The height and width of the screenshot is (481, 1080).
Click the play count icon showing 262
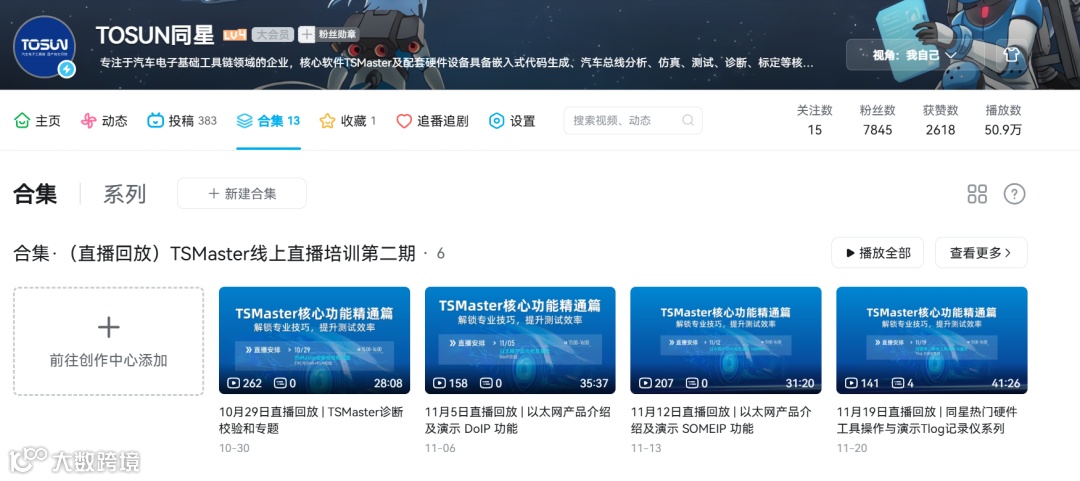pos(233,383)
